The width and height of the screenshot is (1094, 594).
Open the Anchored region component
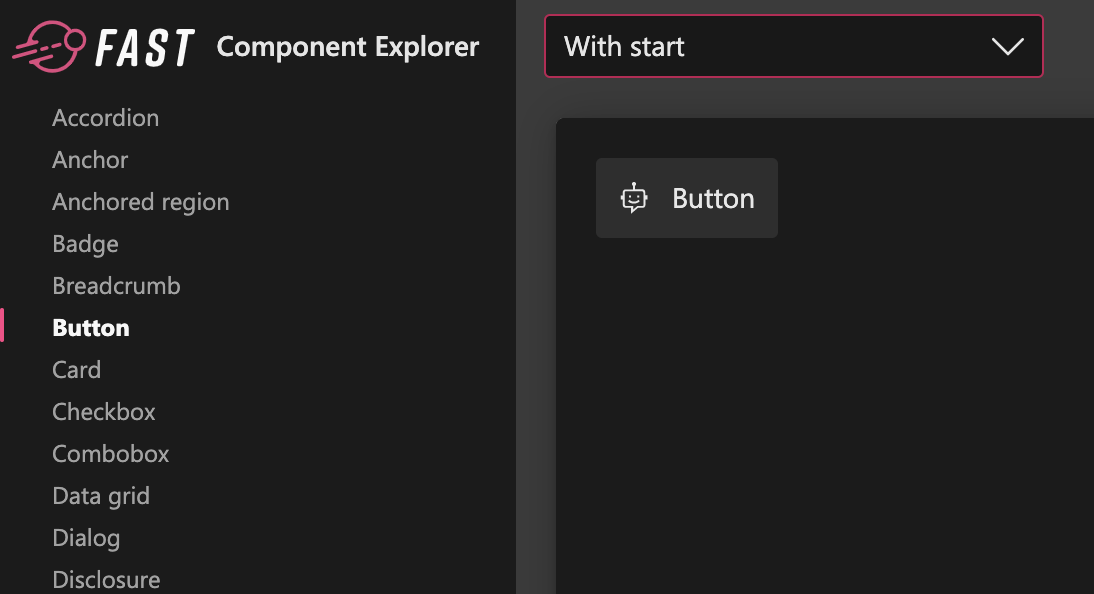pos(140,202)
